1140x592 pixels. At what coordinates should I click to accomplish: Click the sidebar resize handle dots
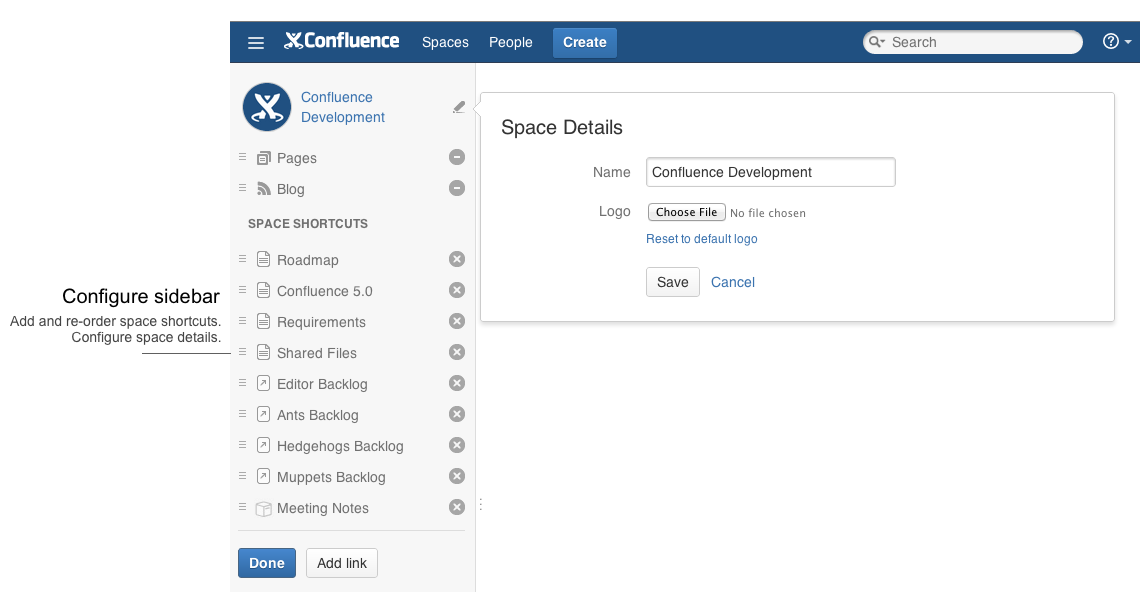tap(481, 504)
